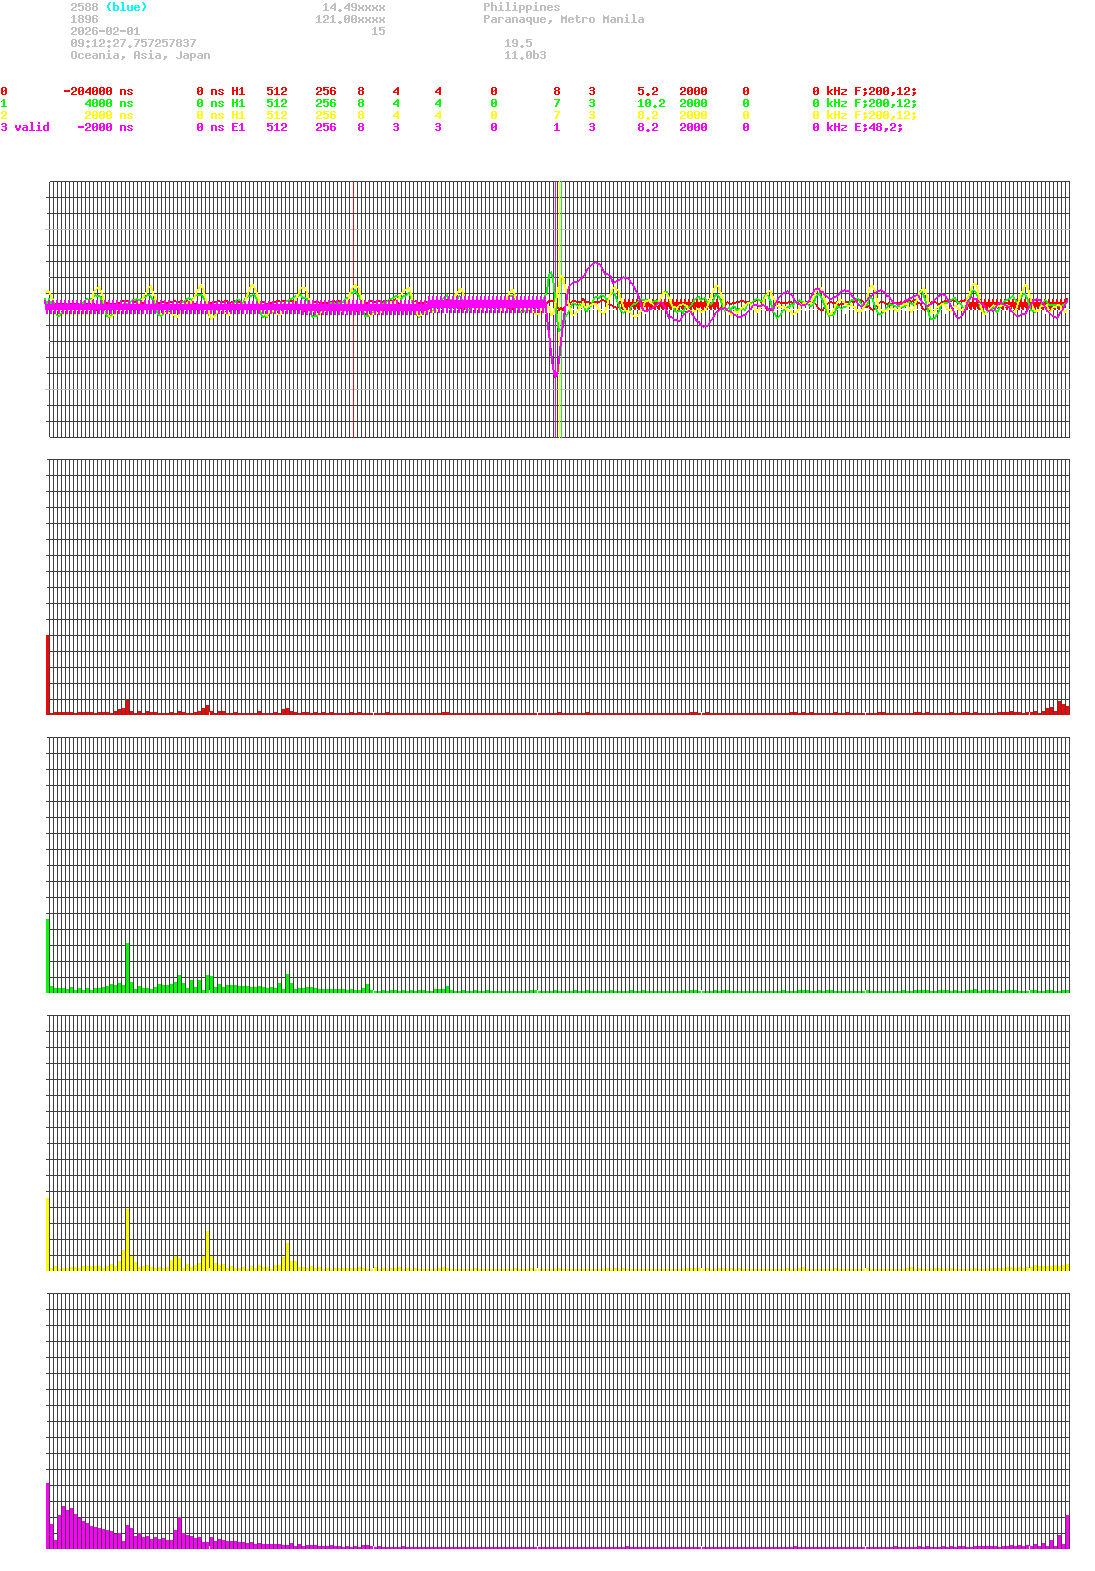Click the station number '2588'

coord(84,7)
